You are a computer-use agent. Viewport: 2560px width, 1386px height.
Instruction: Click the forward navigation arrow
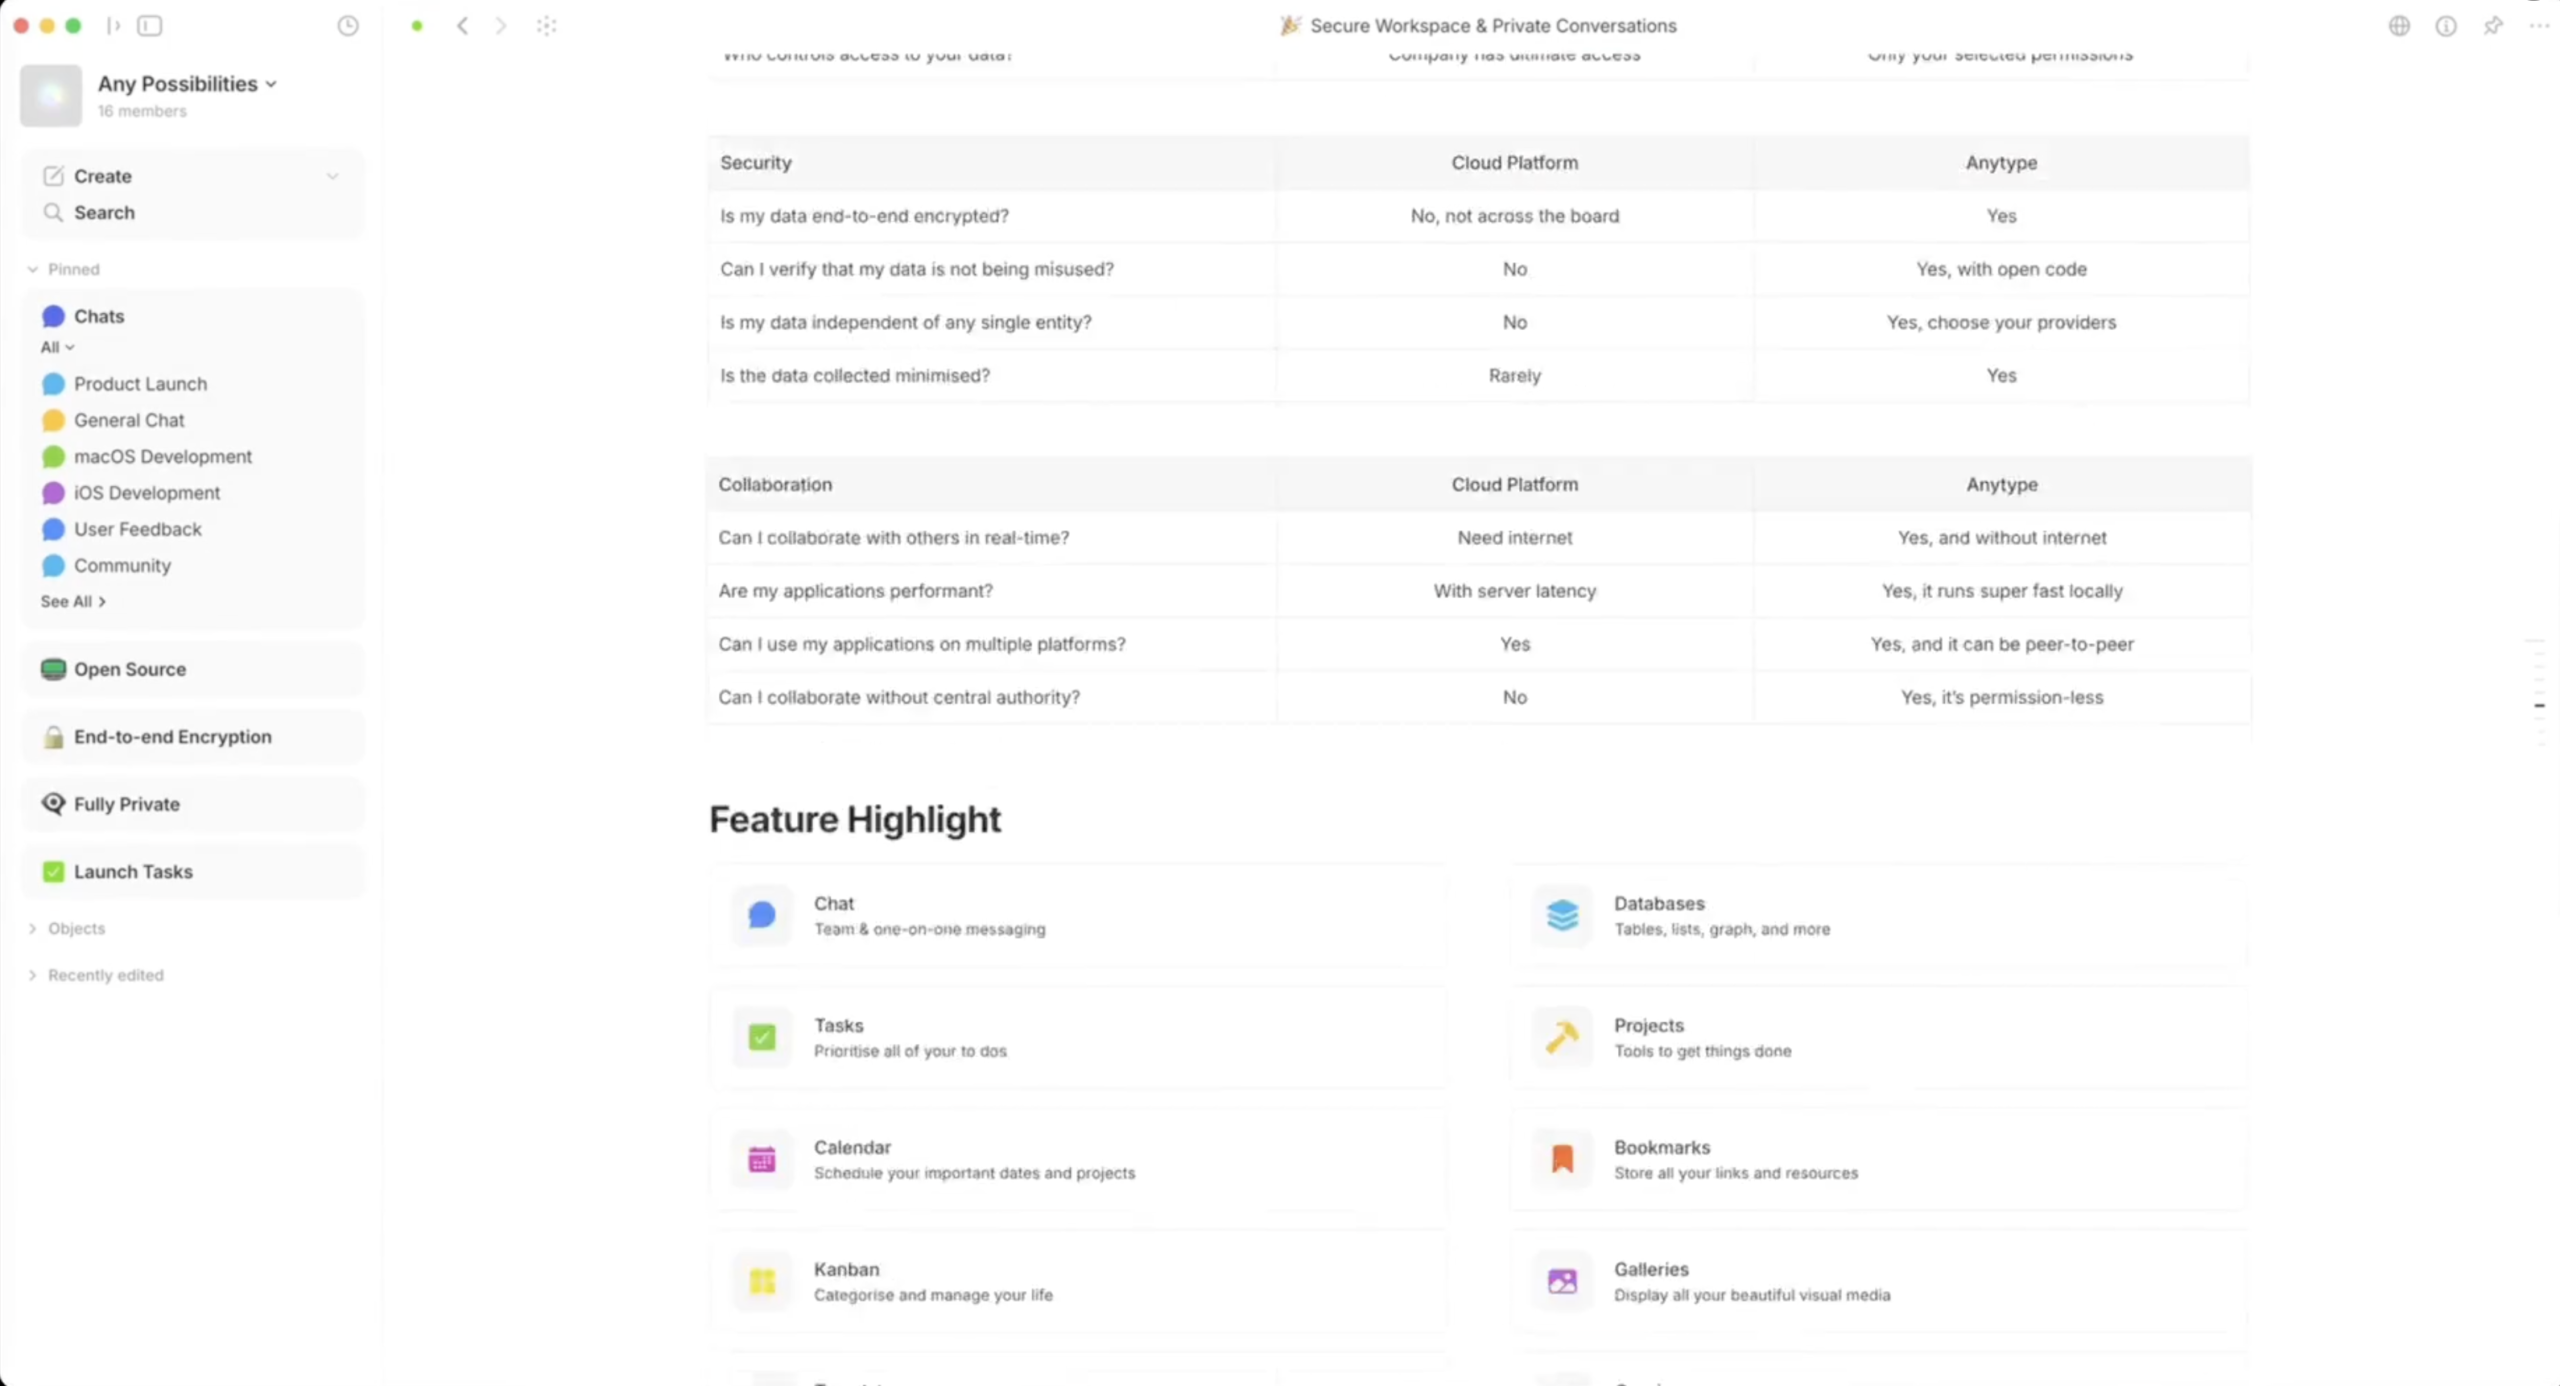tap(501, 26)
